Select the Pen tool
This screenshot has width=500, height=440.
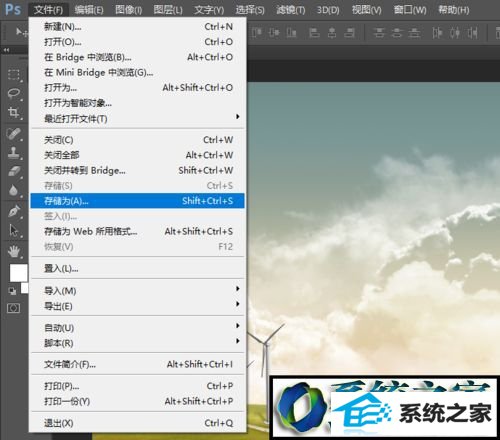pos(14,212)
